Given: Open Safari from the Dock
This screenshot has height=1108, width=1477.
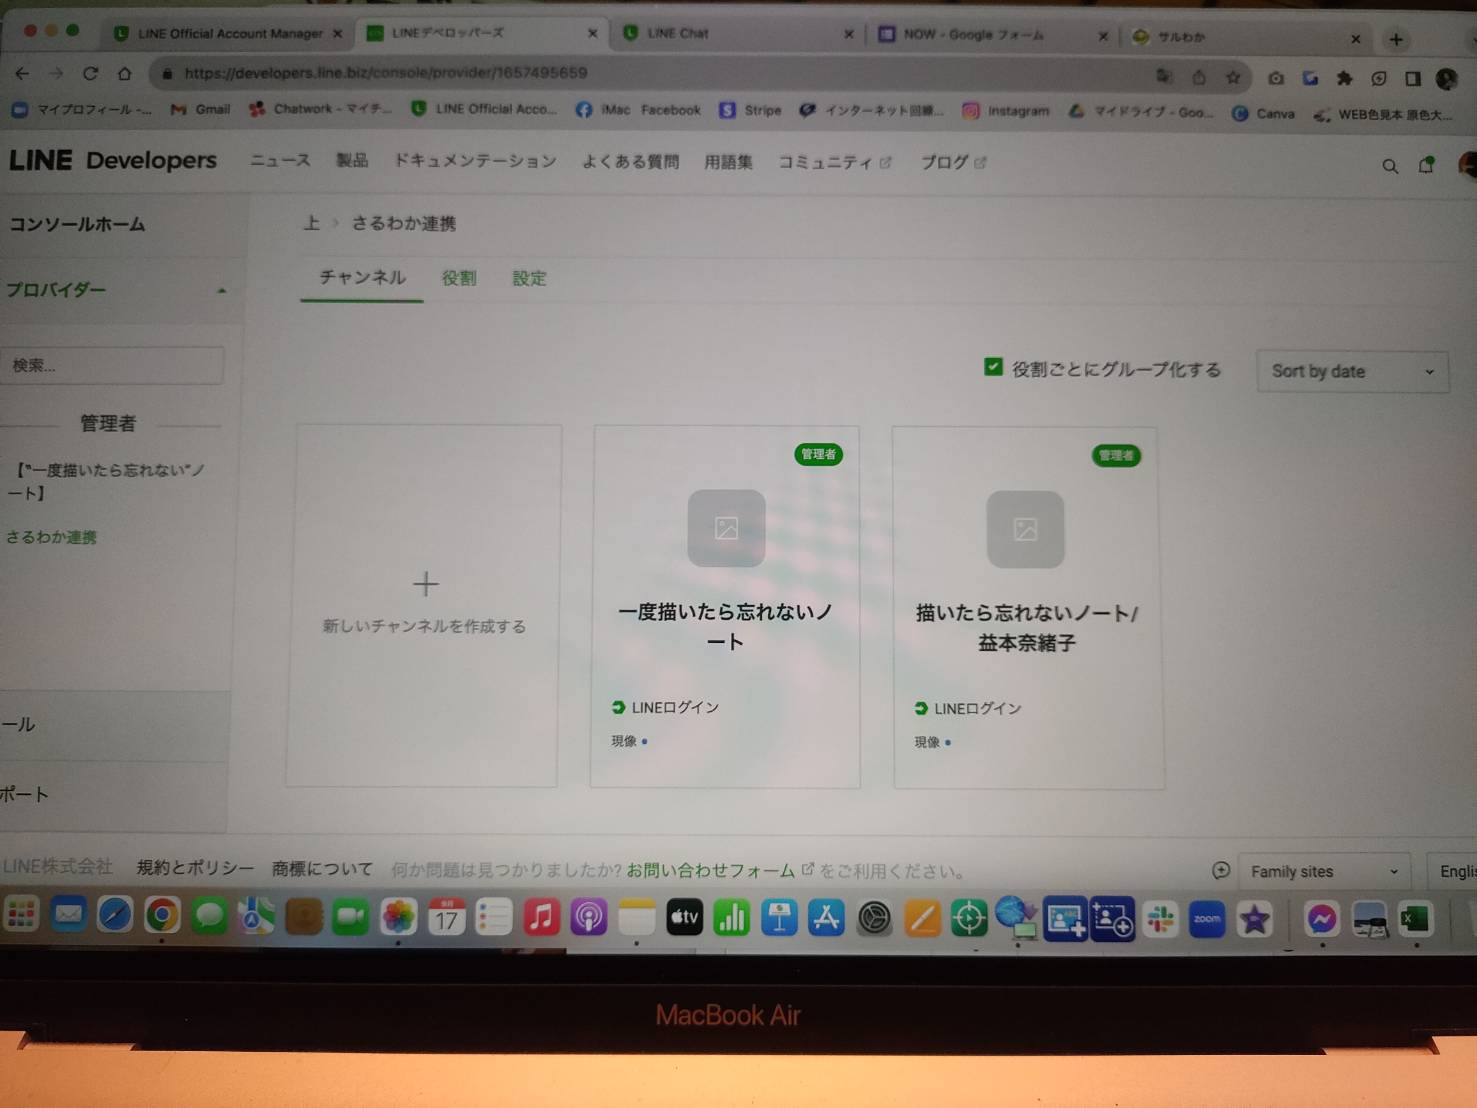Looking at the screenshot, I should [x=115, y=914].
